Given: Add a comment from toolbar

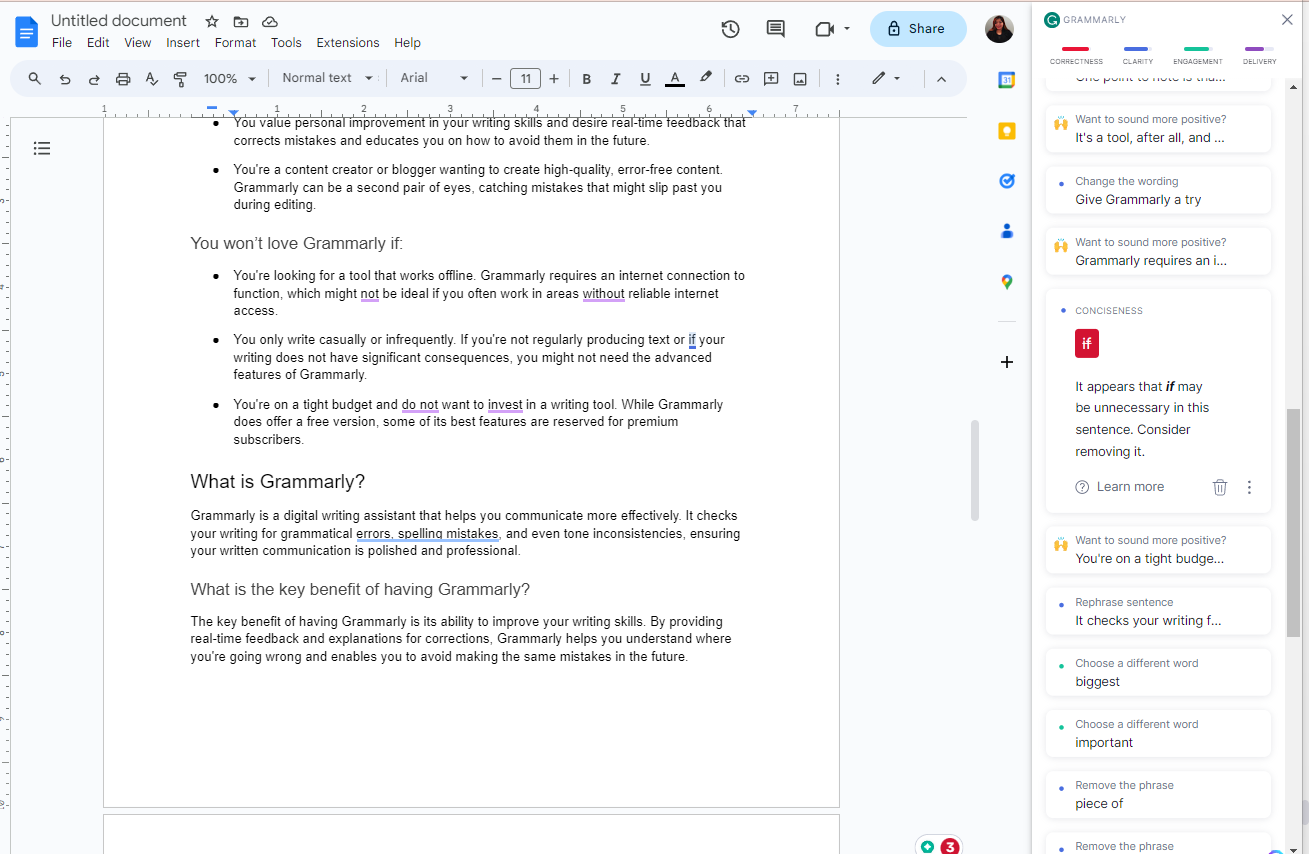Looking at the screenshot, I should click(x=771, y=78).
